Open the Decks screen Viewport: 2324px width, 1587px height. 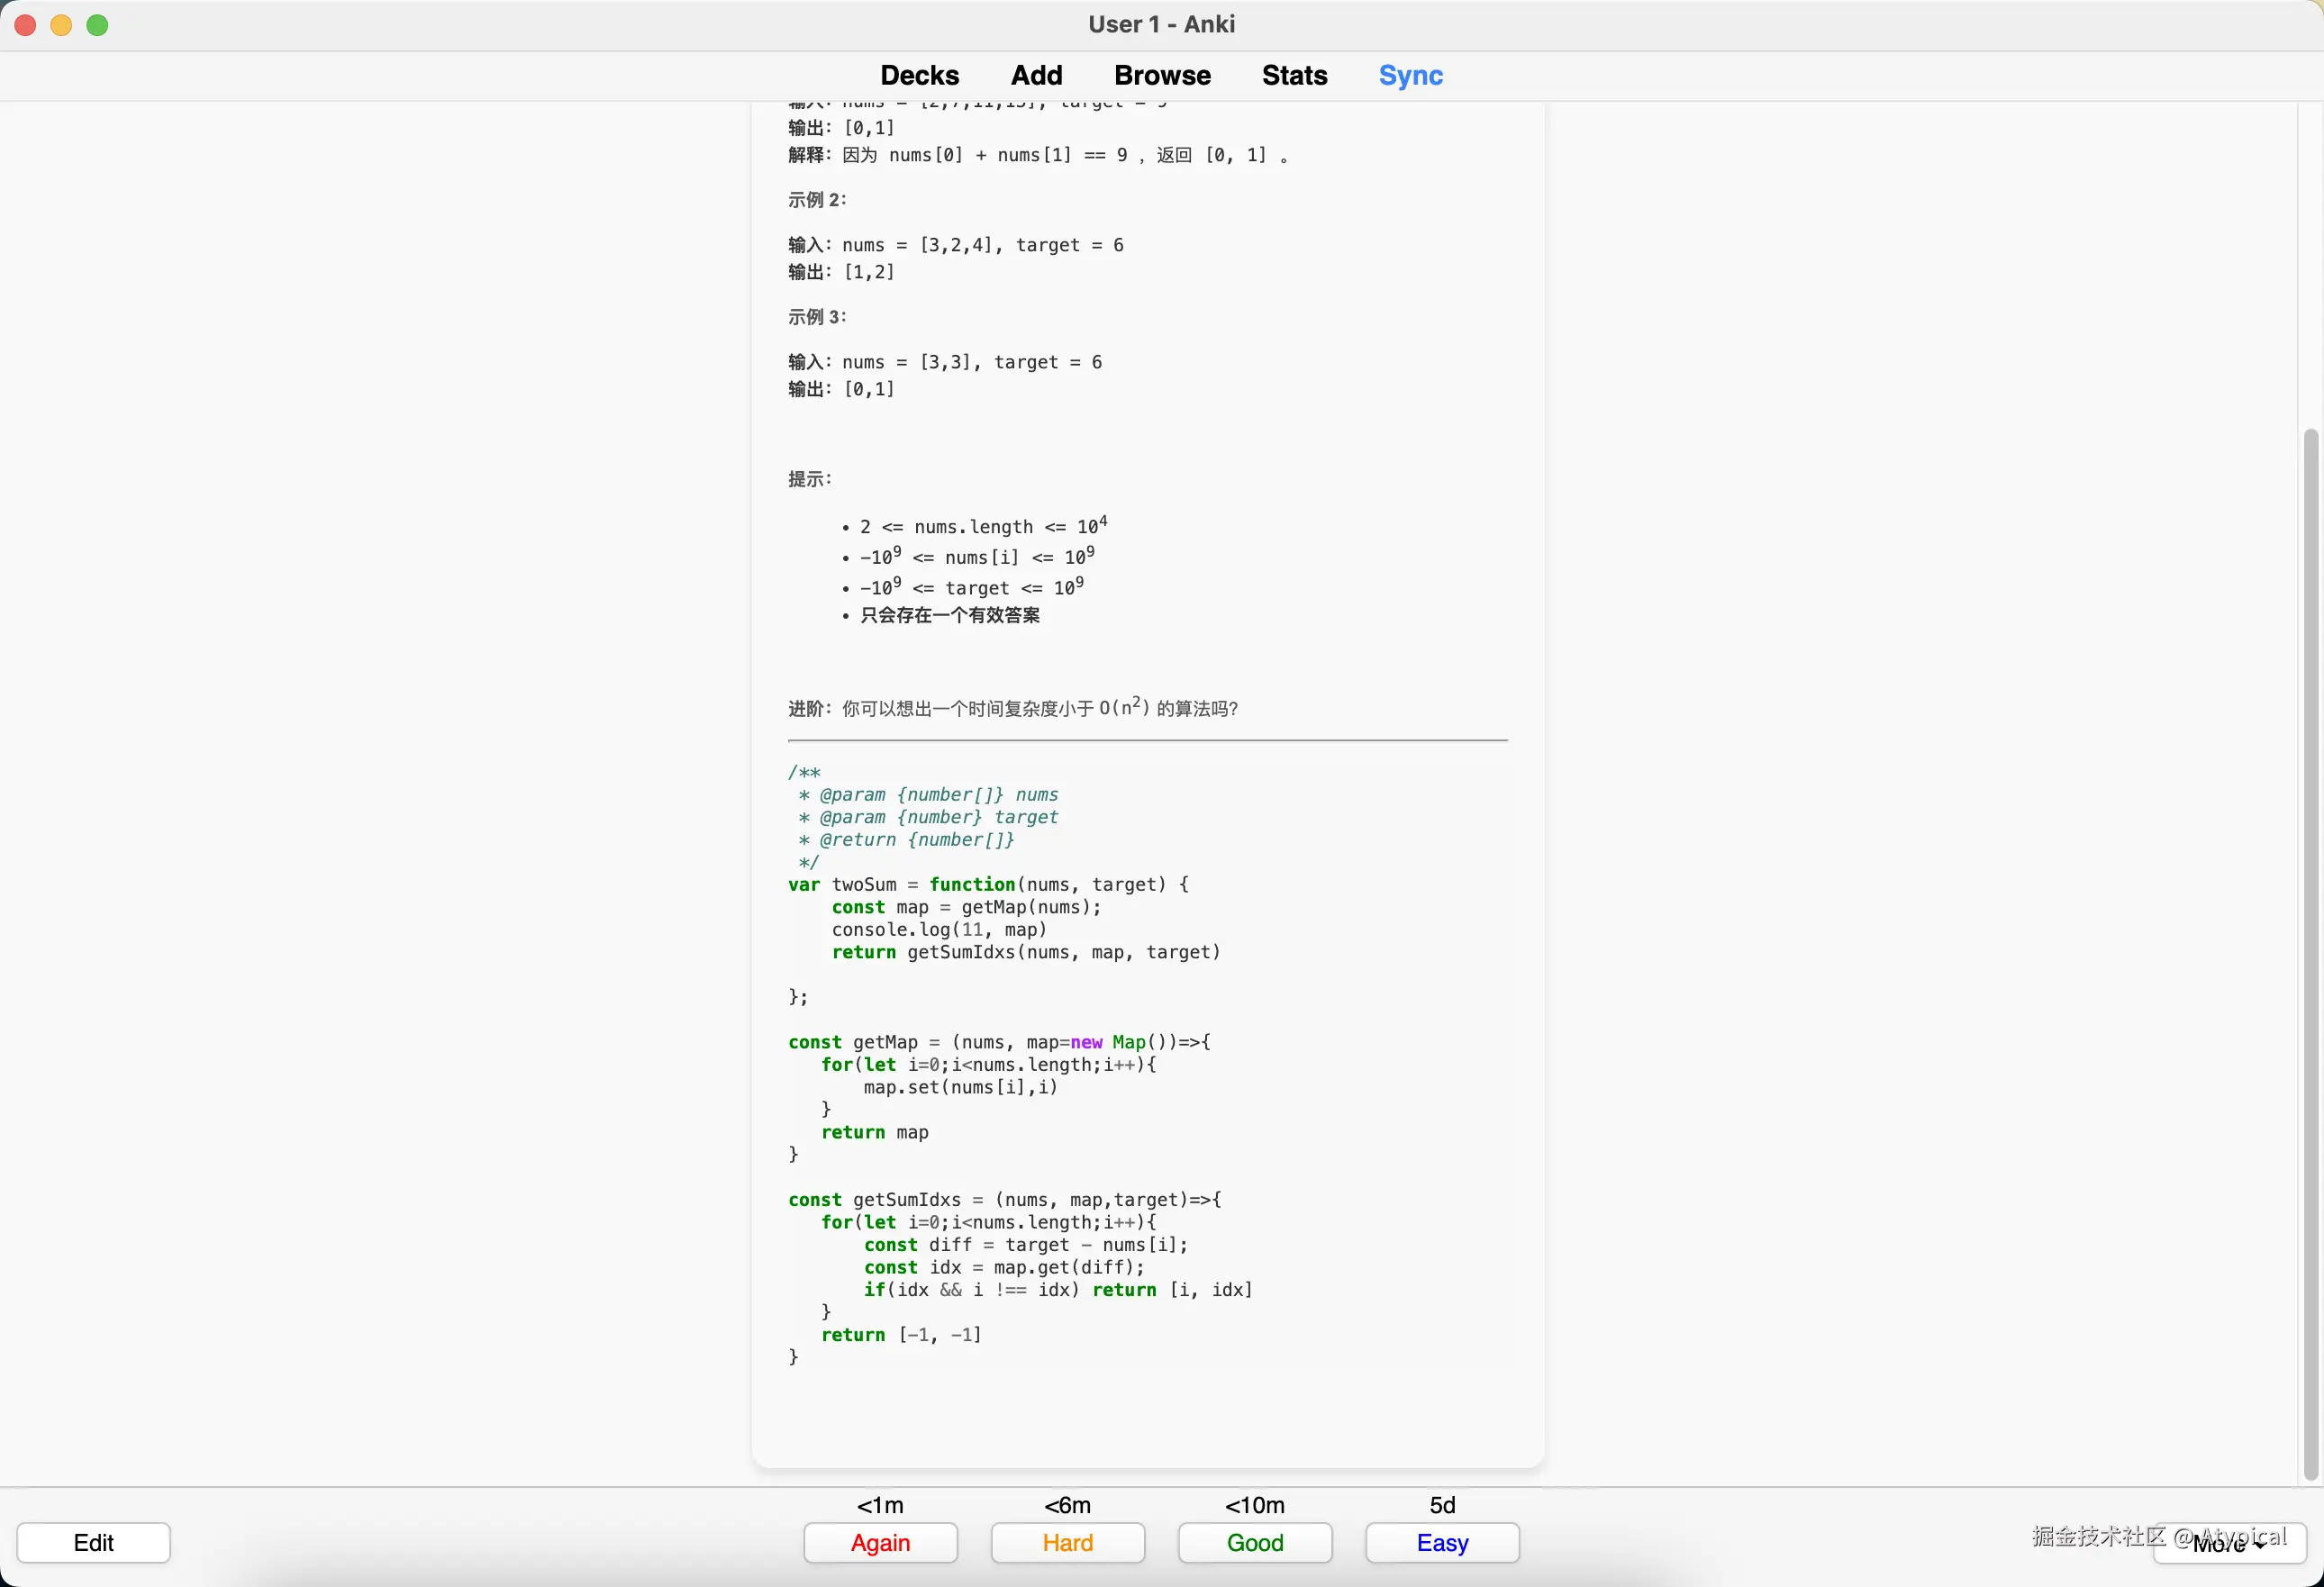919,75
